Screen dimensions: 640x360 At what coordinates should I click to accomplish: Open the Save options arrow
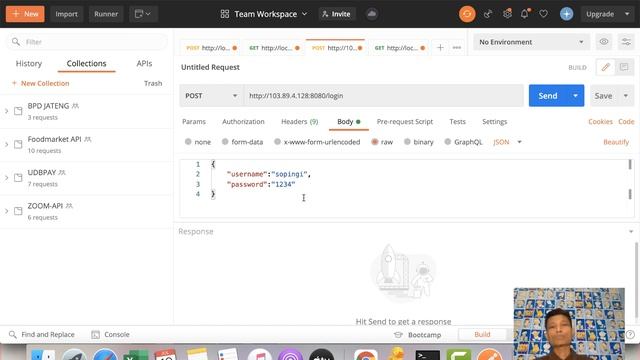[x=626, y=96]
